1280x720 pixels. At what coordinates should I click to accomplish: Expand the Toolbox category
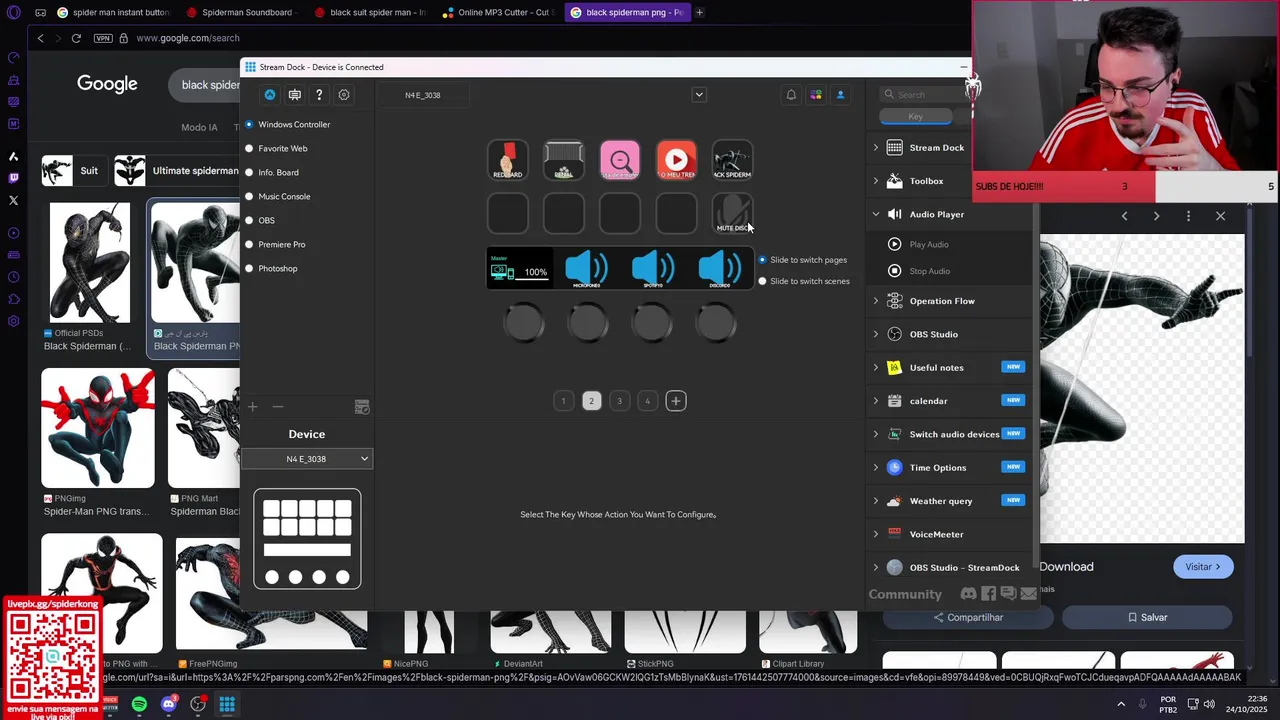876,181
